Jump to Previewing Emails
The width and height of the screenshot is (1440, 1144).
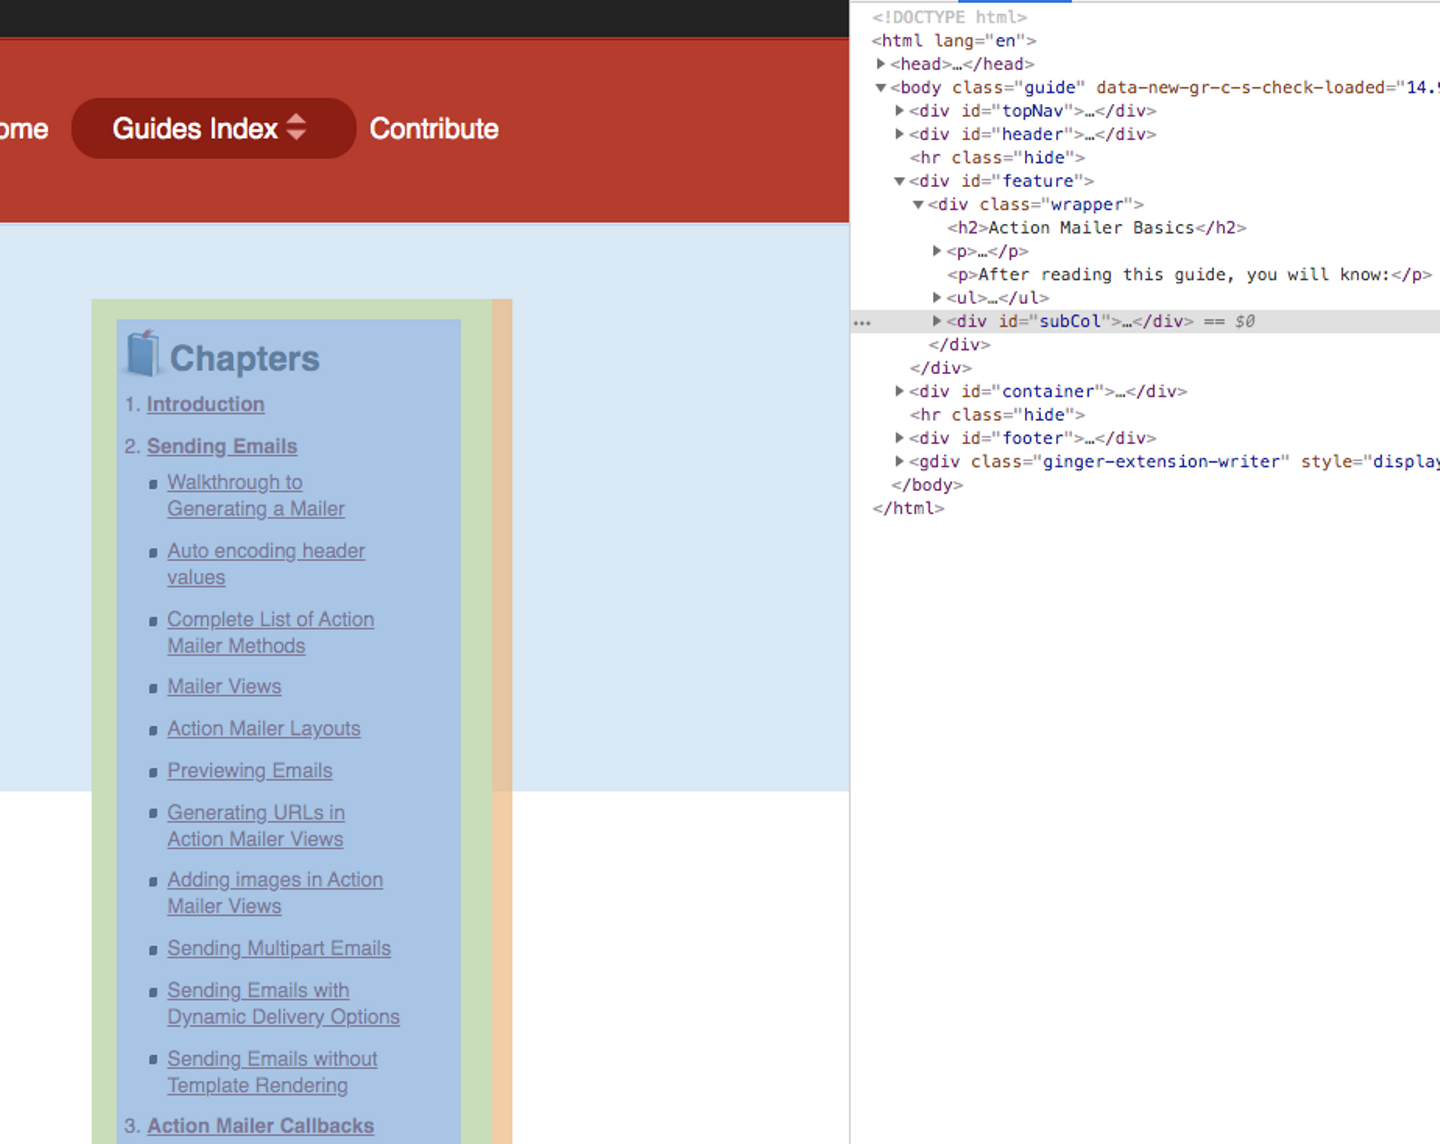[250, 771]
